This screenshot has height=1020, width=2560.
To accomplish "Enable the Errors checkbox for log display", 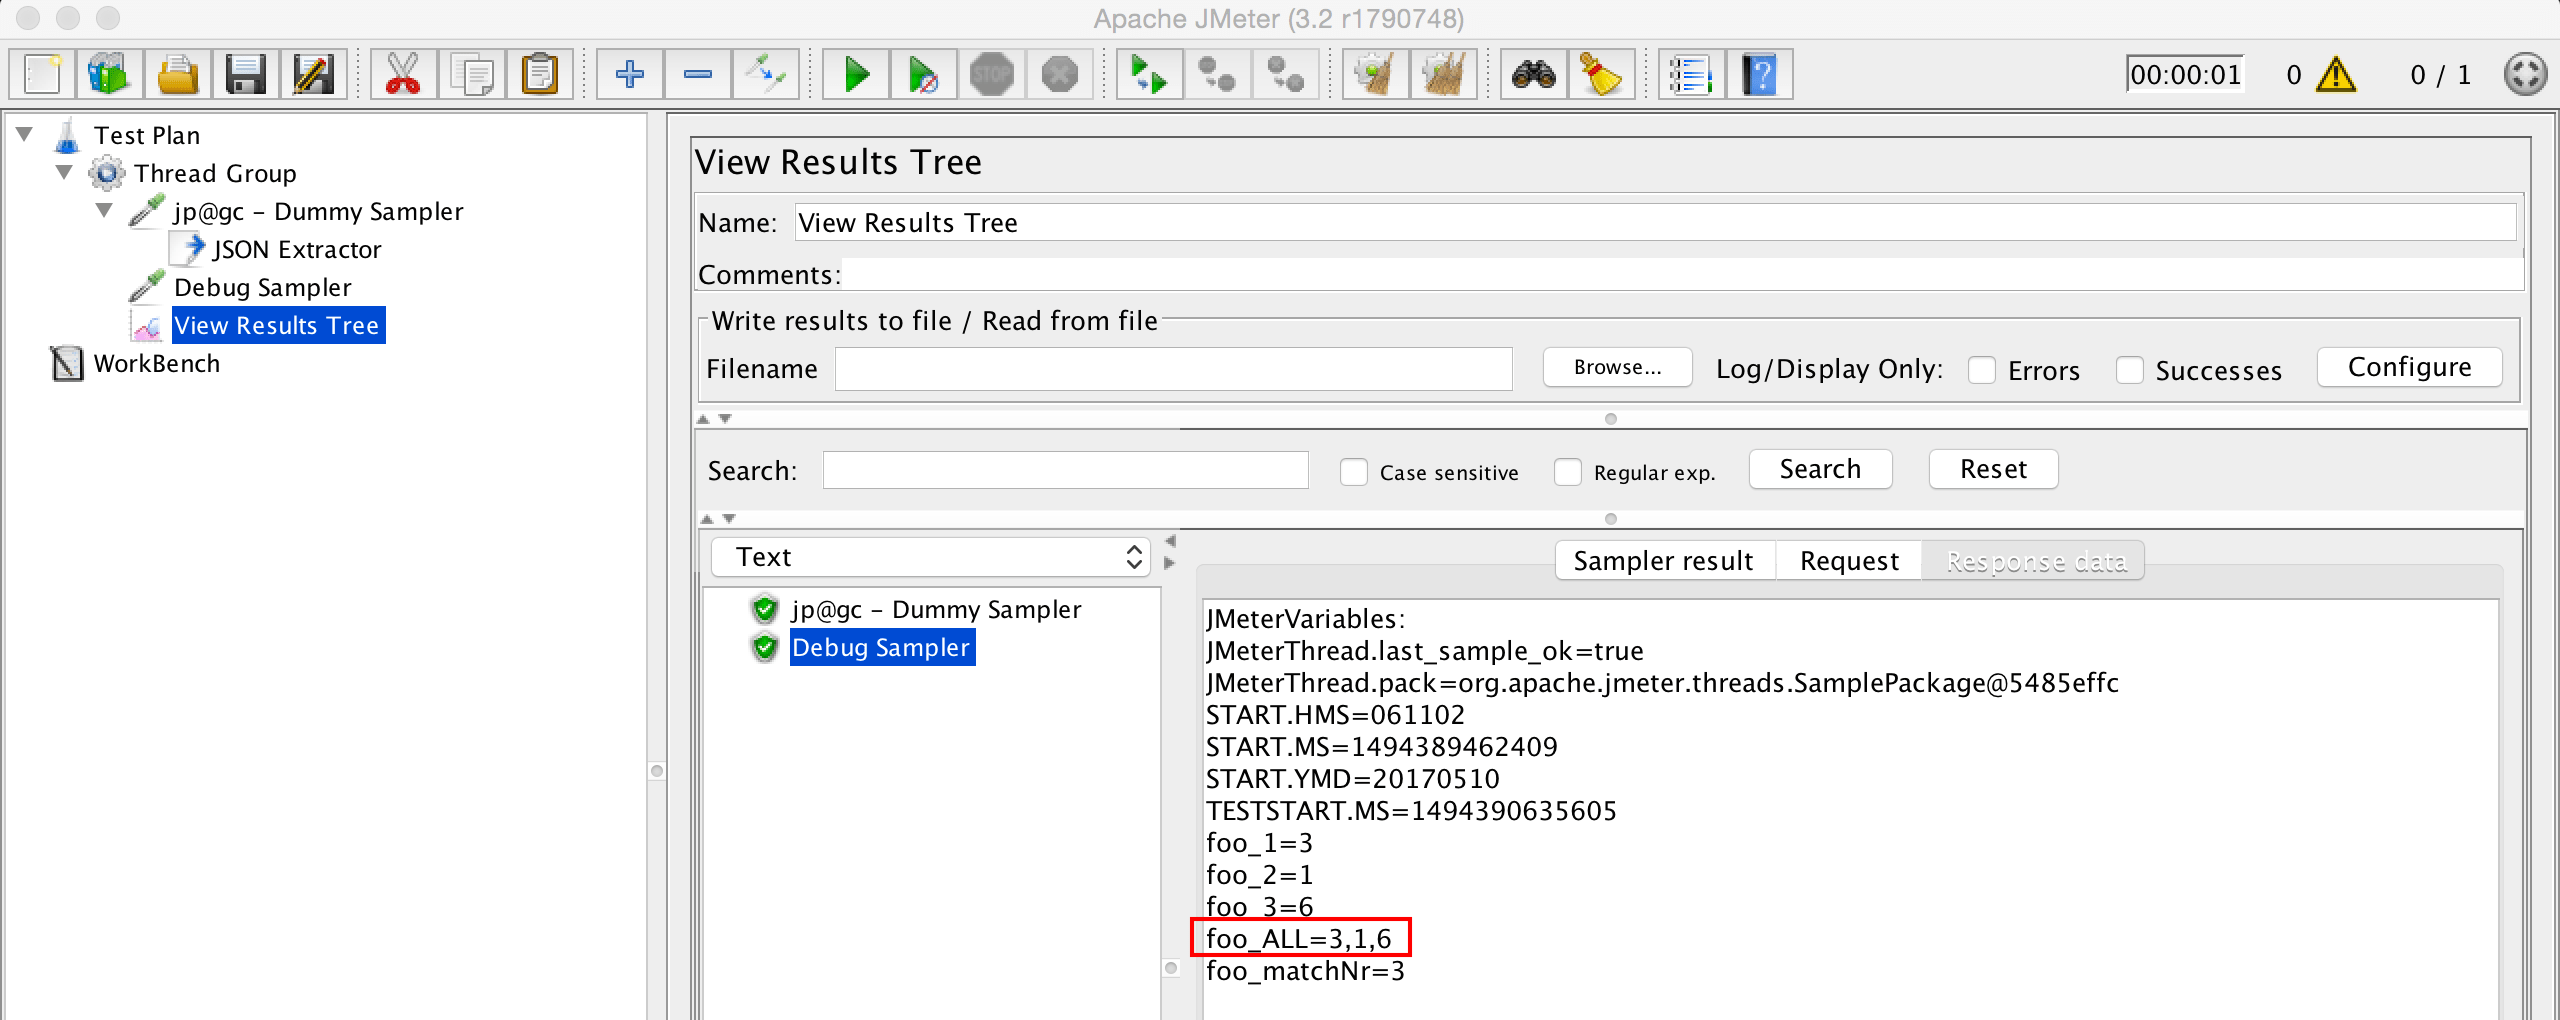I will 1983,369.
